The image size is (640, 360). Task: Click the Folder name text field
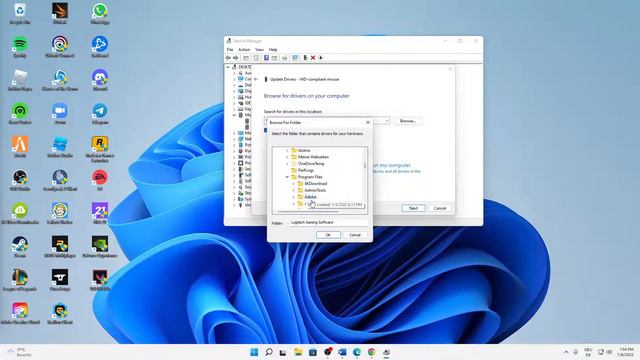click(x=328, y=222)
